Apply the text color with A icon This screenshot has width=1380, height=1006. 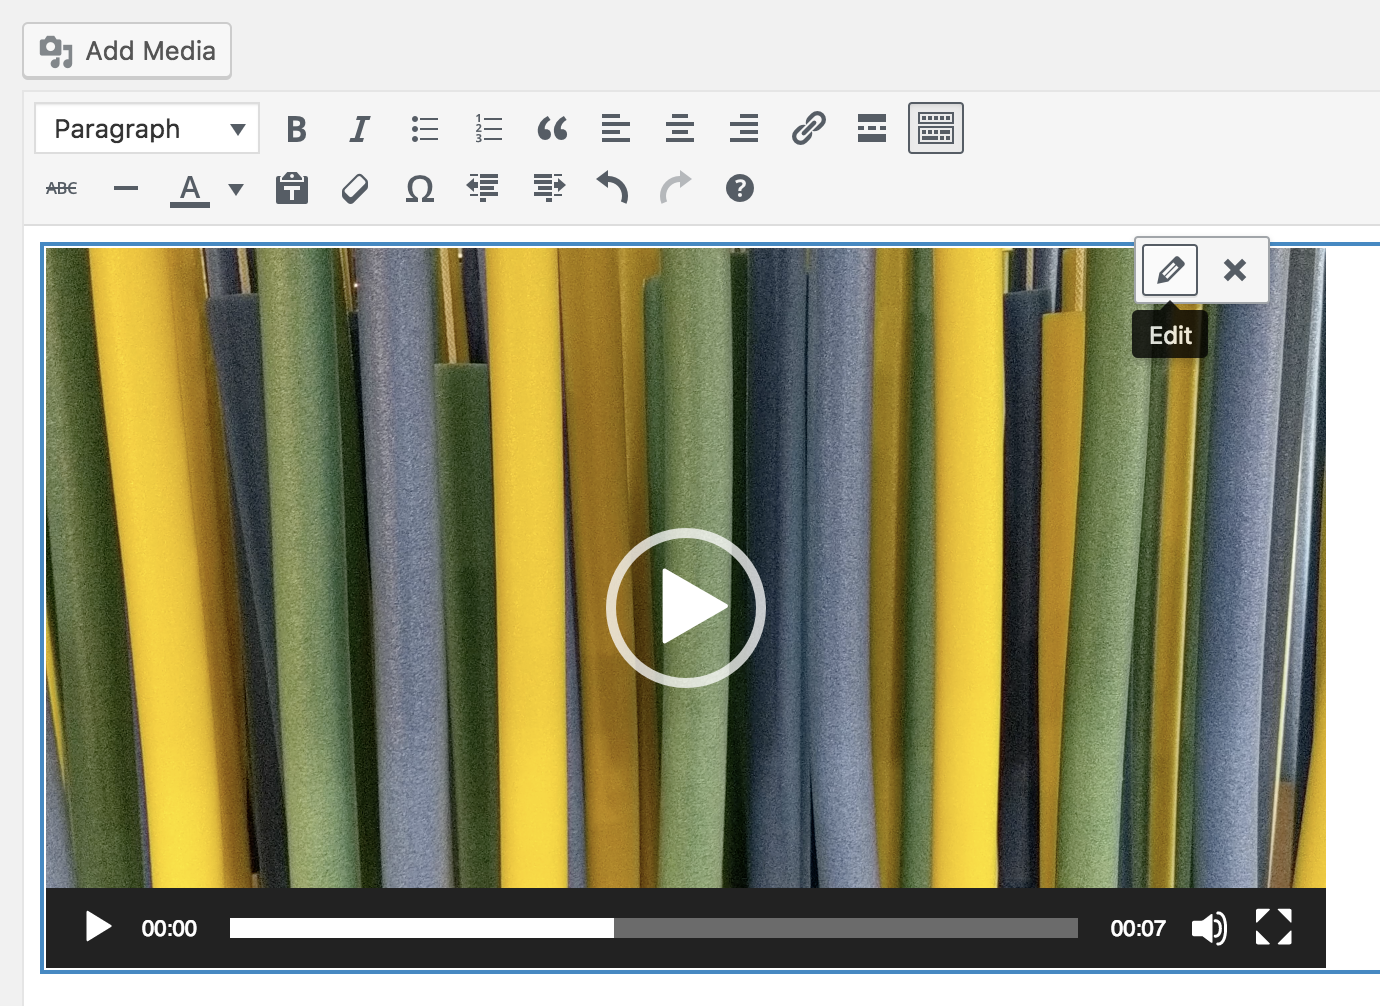[x=190, y=188]
